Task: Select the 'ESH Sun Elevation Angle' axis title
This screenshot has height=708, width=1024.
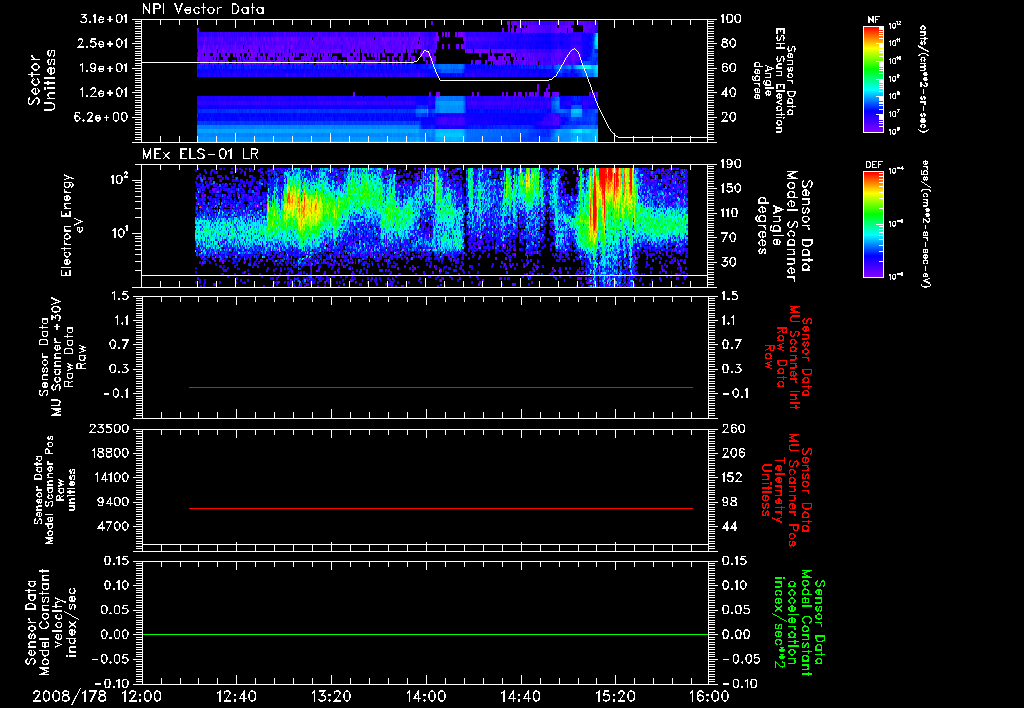Action: click(773, 80)
